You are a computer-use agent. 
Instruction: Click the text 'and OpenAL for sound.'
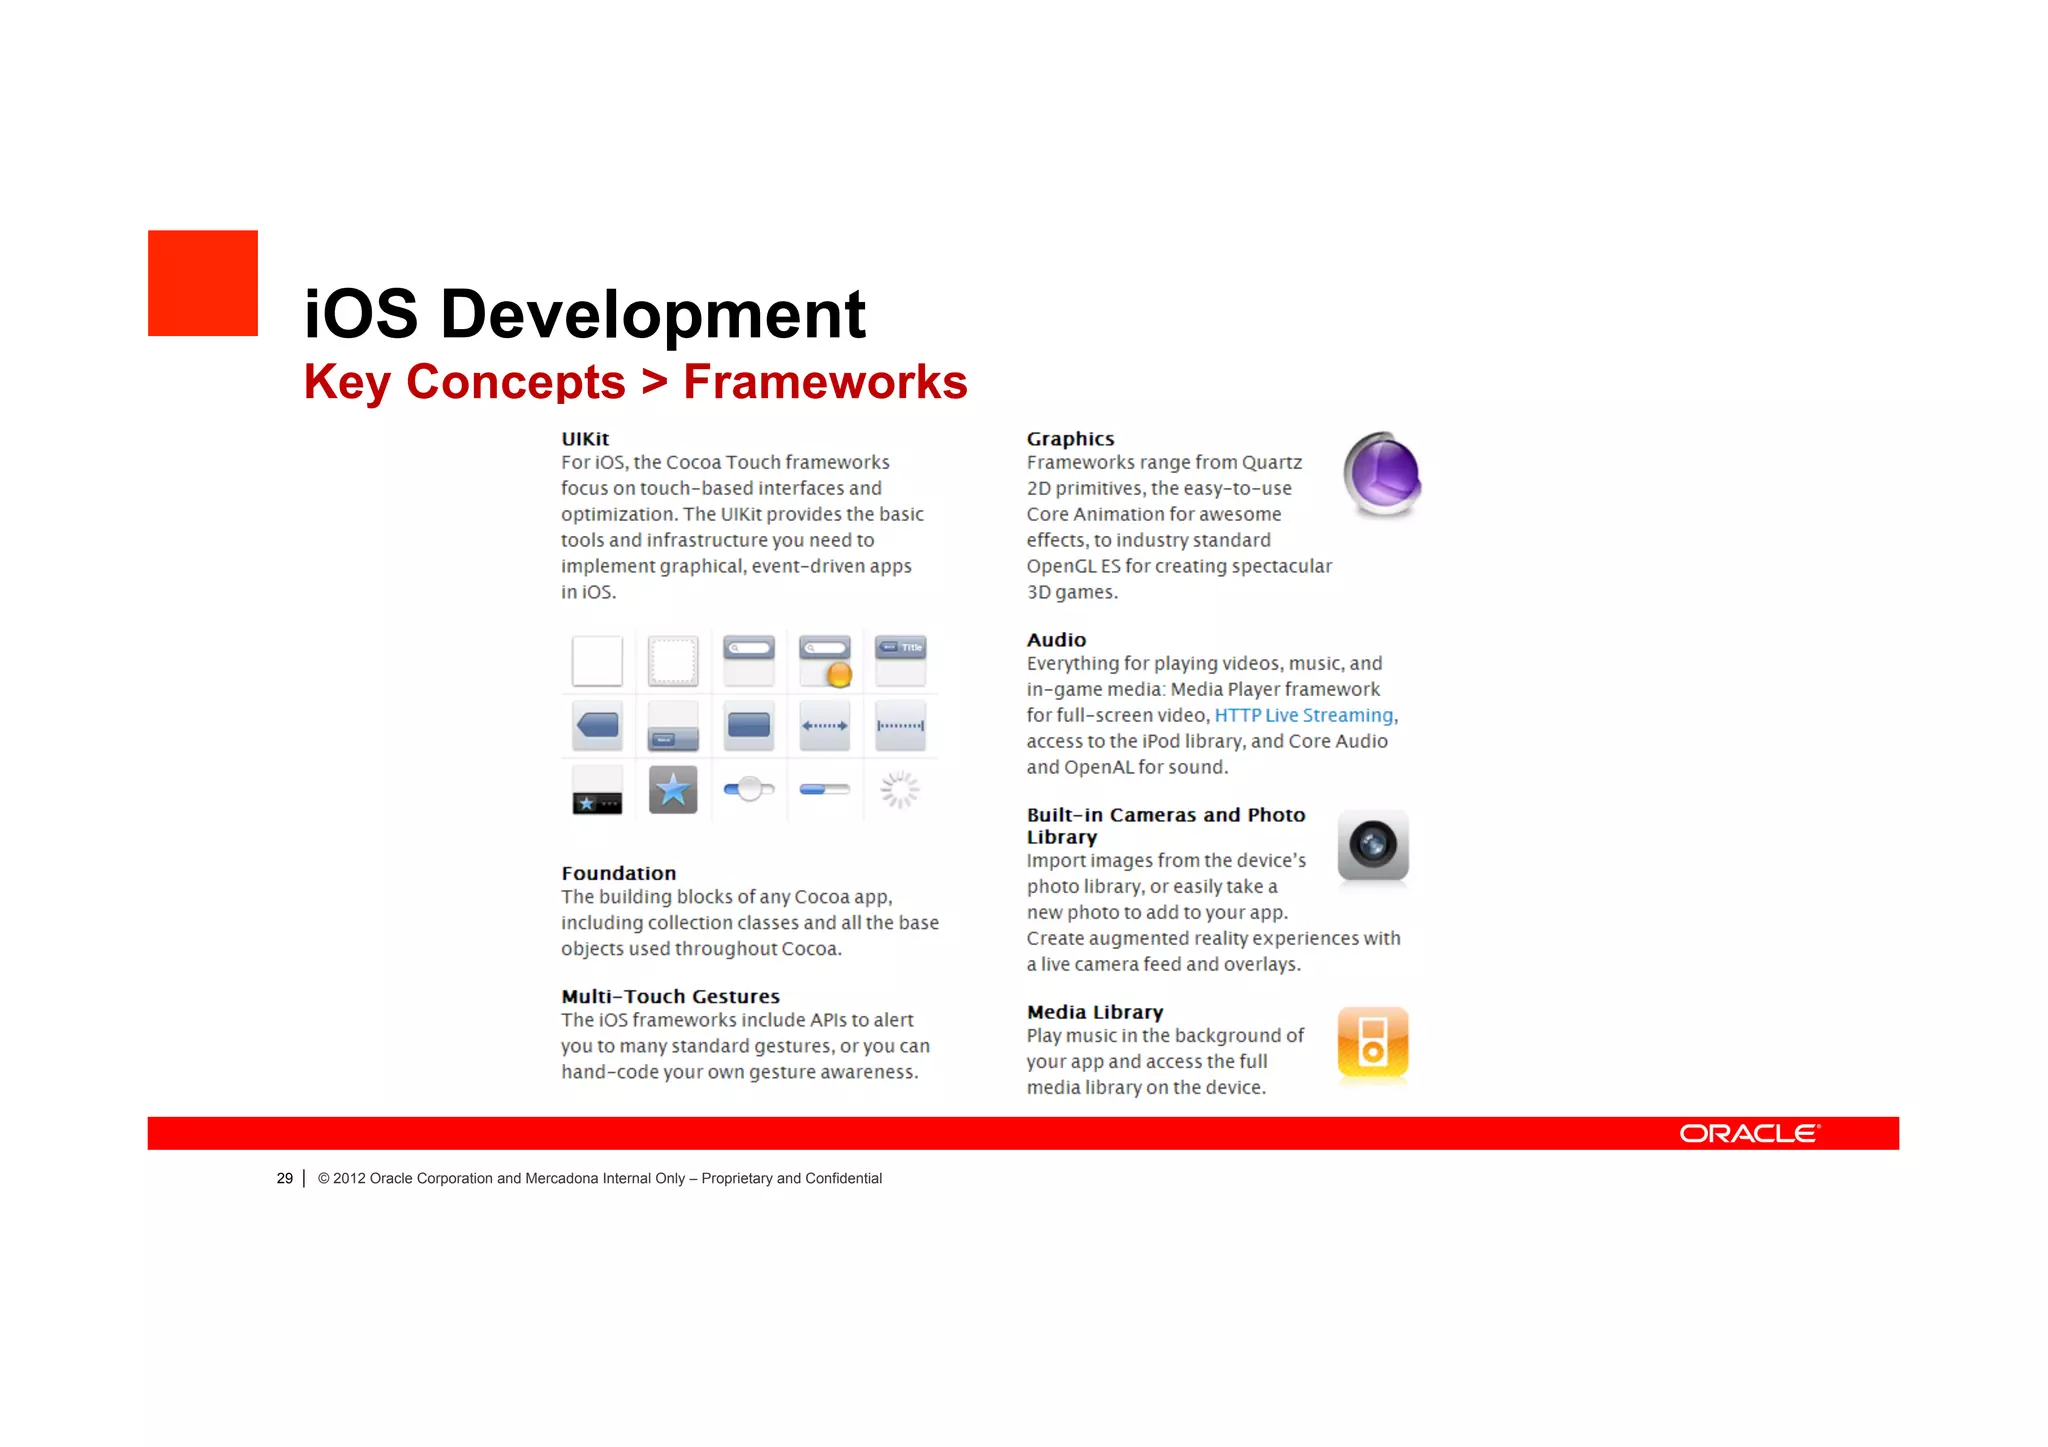click(x=1127, y=767)
